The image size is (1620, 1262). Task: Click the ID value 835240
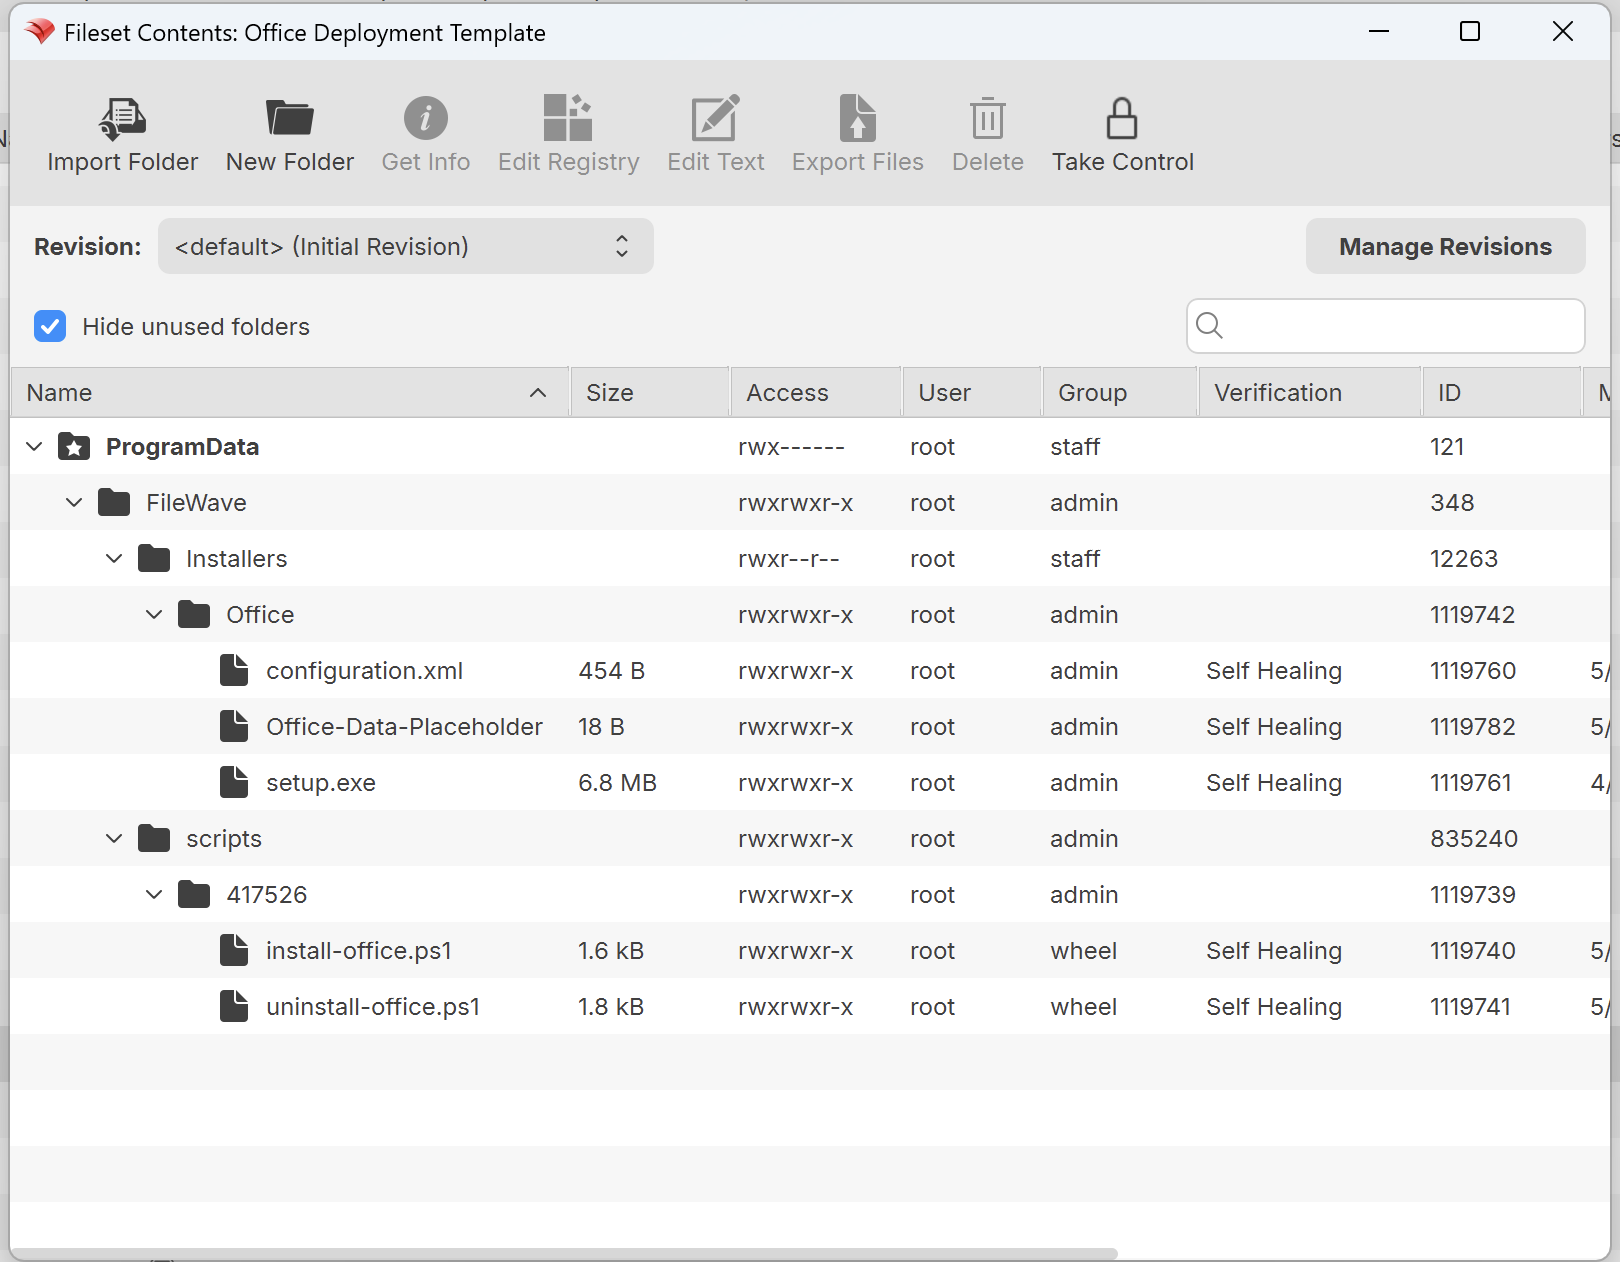coord(1474,839)
